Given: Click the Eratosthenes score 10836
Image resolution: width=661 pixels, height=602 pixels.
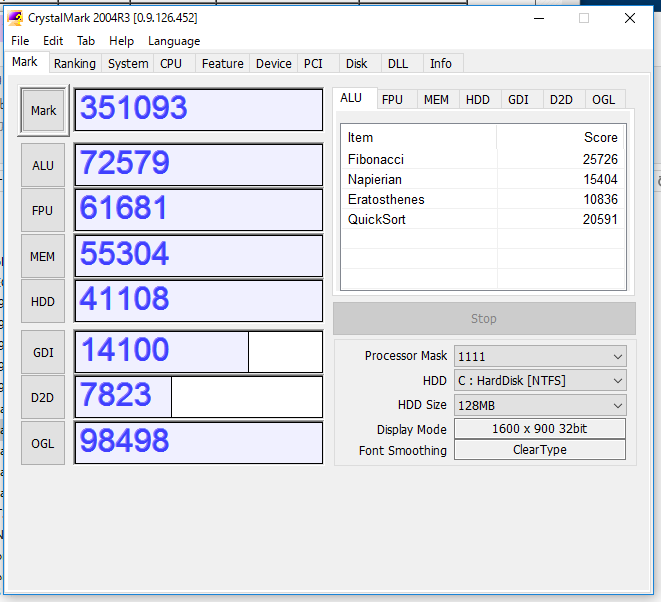Looking at the screenshot, I should [x=600, y=199].
